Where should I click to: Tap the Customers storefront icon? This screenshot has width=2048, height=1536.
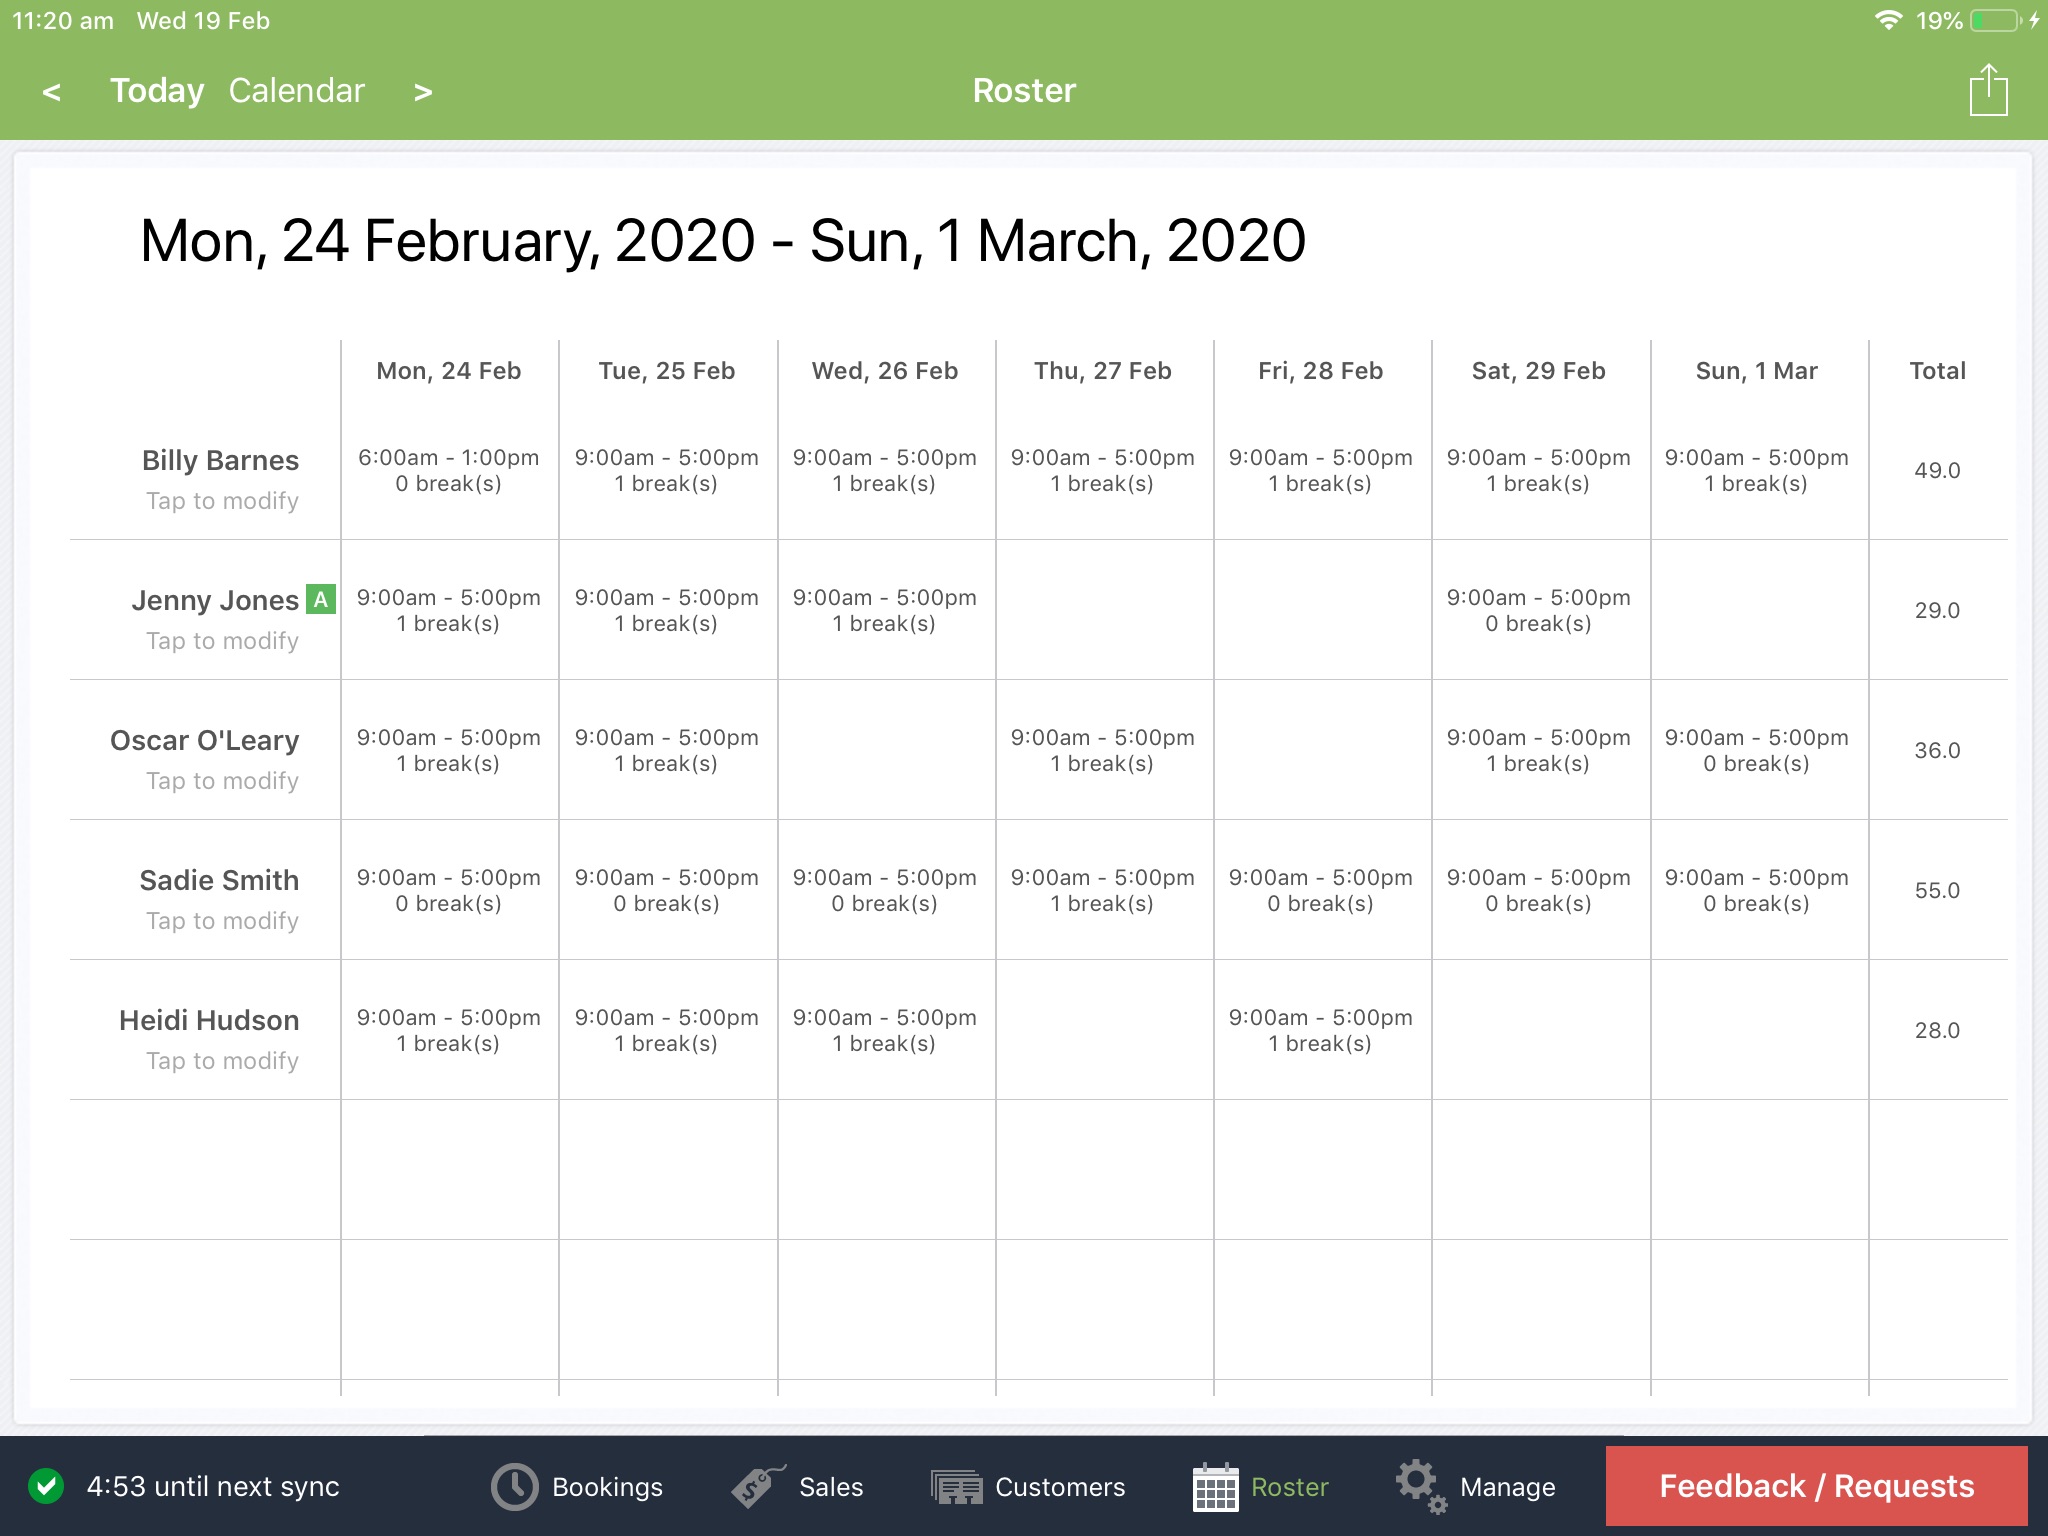(956, 1487)
